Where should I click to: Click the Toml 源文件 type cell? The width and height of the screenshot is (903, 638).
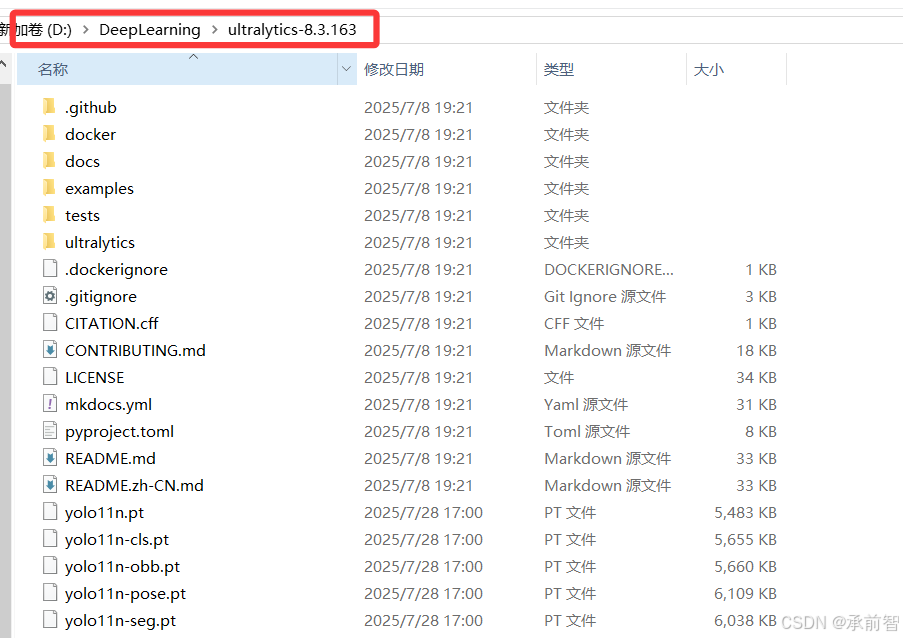point(587,432)
